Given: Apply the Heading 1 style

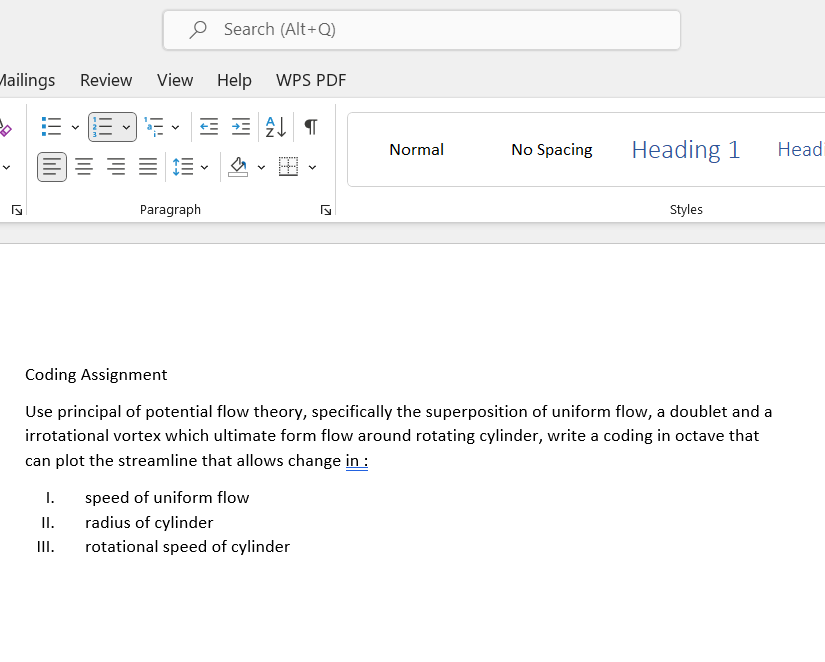Looking at the screenshot, I should (x=686, y=149).
